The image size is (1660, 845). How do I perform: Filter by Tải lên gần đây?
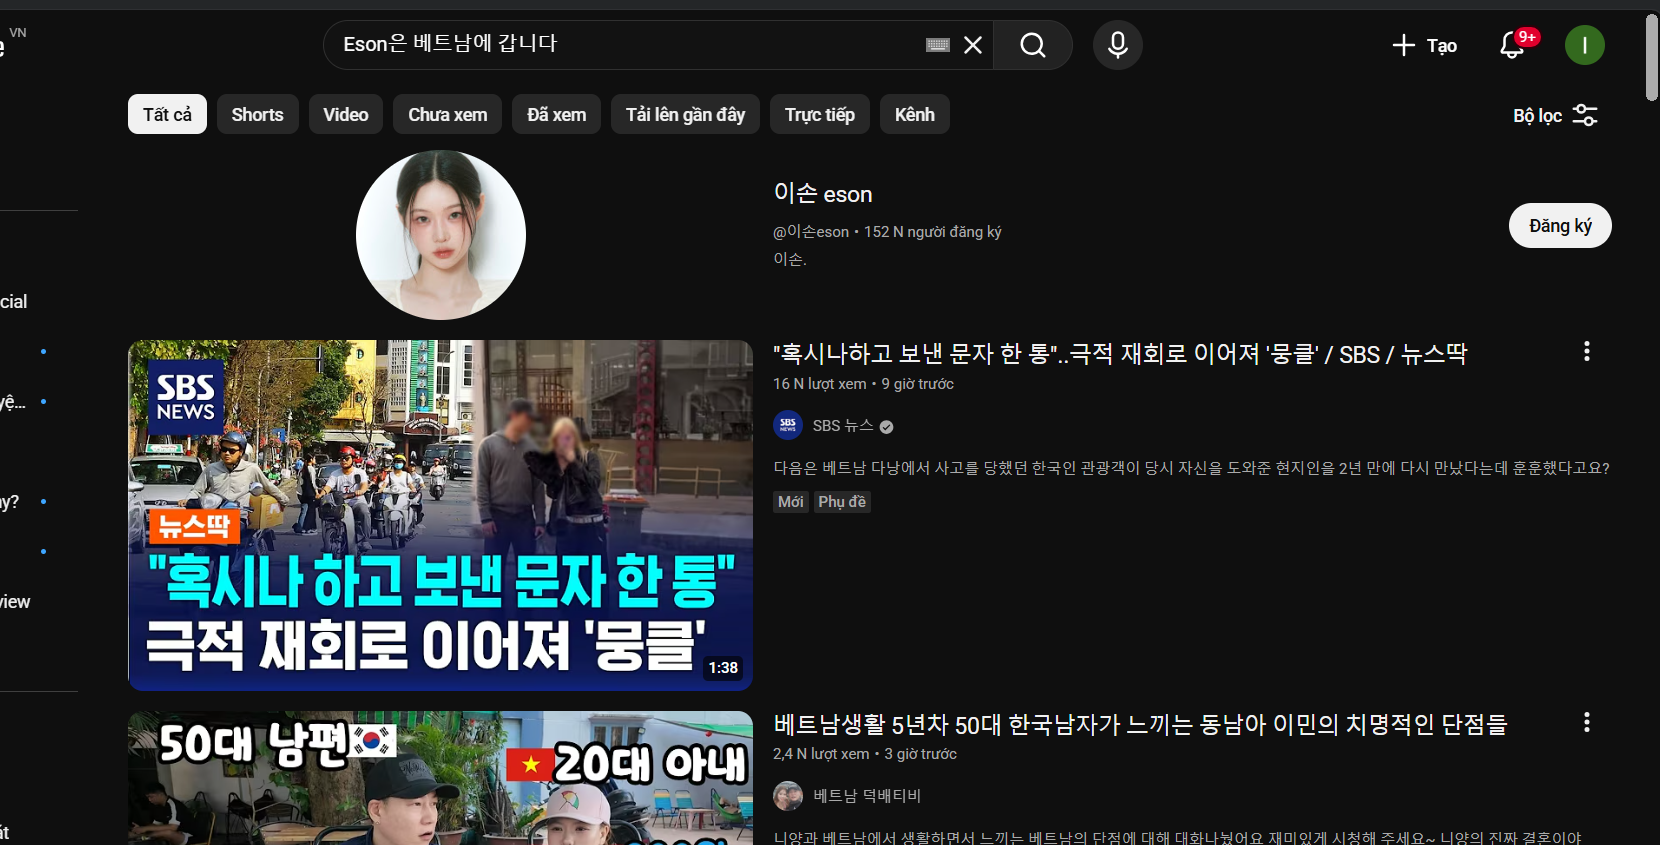coord(685,114)
